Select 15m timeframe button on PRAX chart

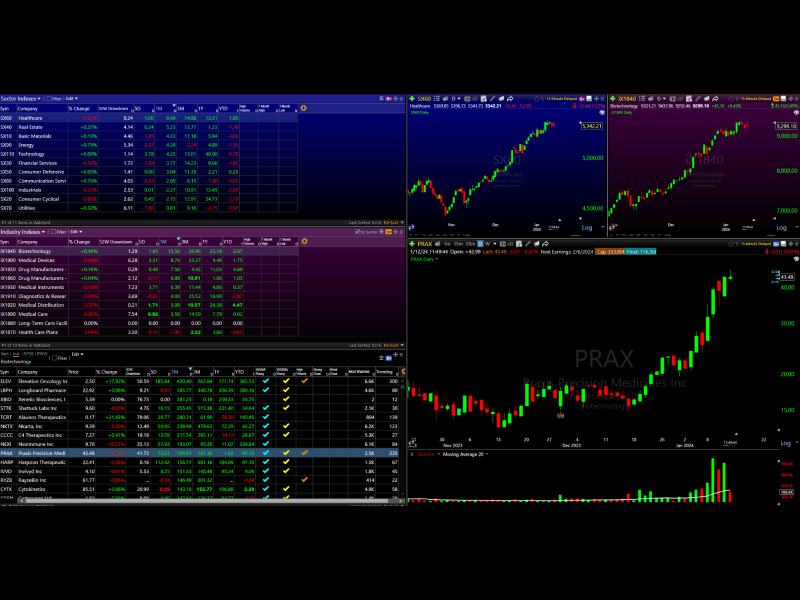coord(459,244)
